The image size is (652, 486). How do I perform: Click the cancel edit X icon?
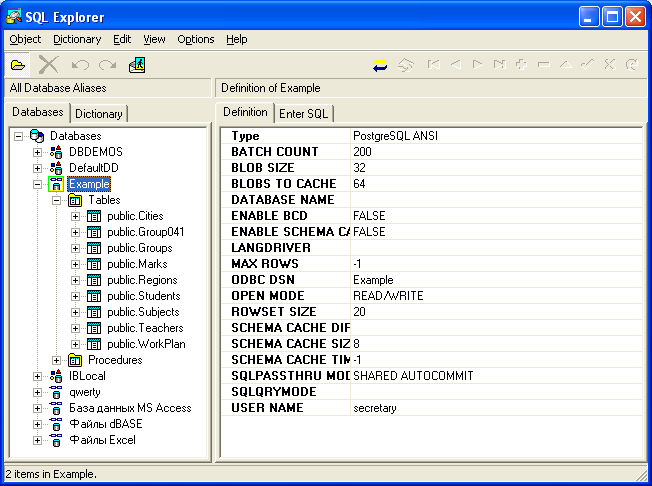[x=610, y=64]
